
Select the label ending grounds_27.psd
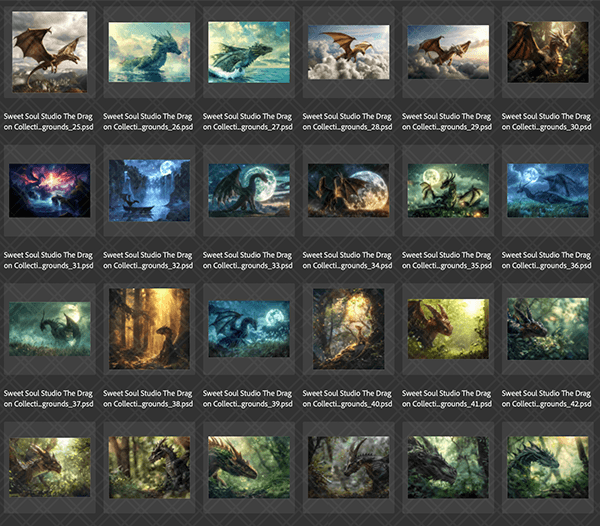pyautogui.click(x=248, y=122)
